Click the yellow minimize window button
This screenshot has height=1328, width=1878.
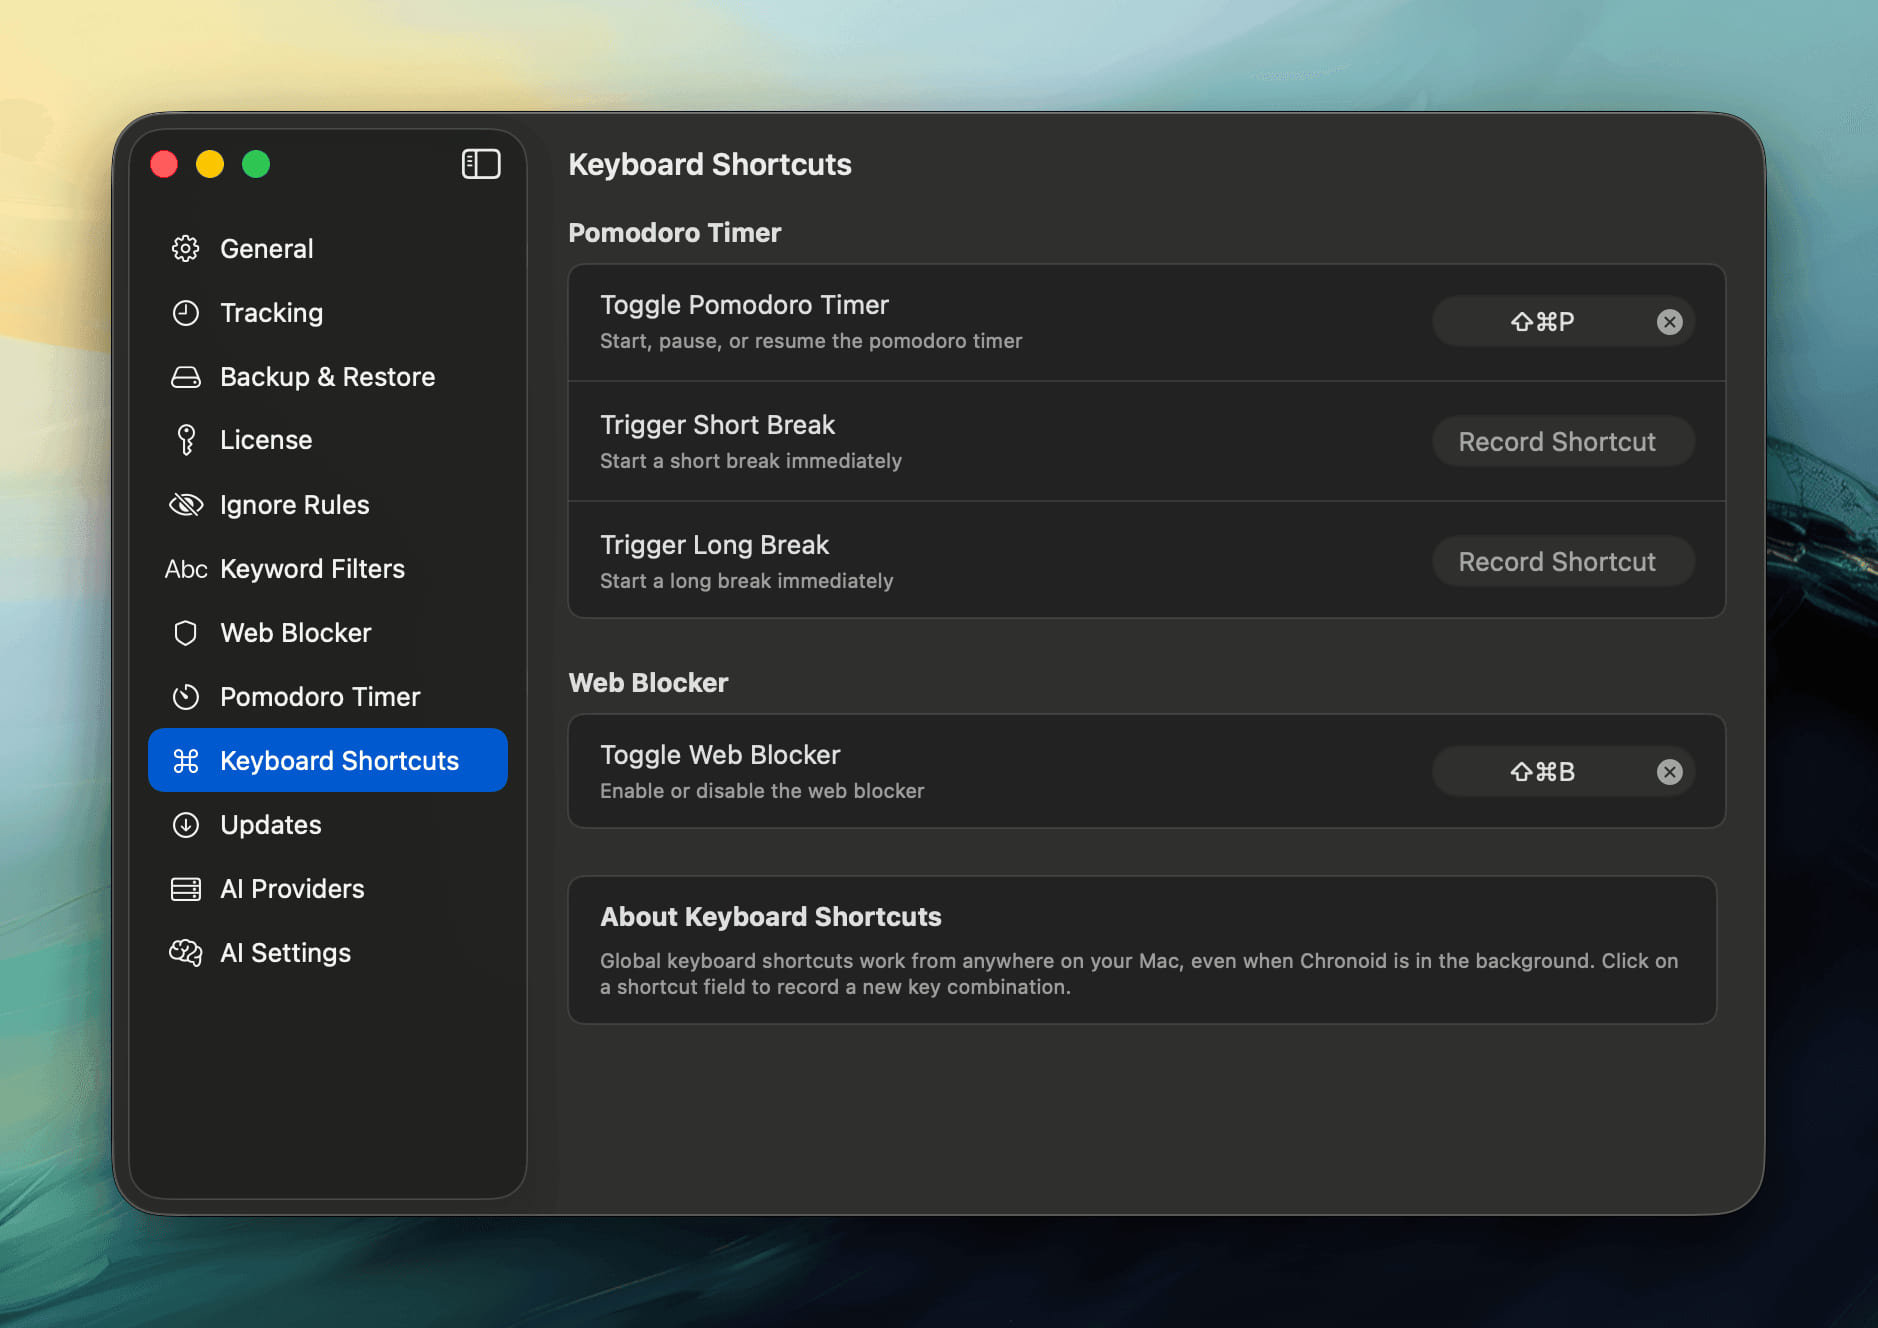coord(210,164)
